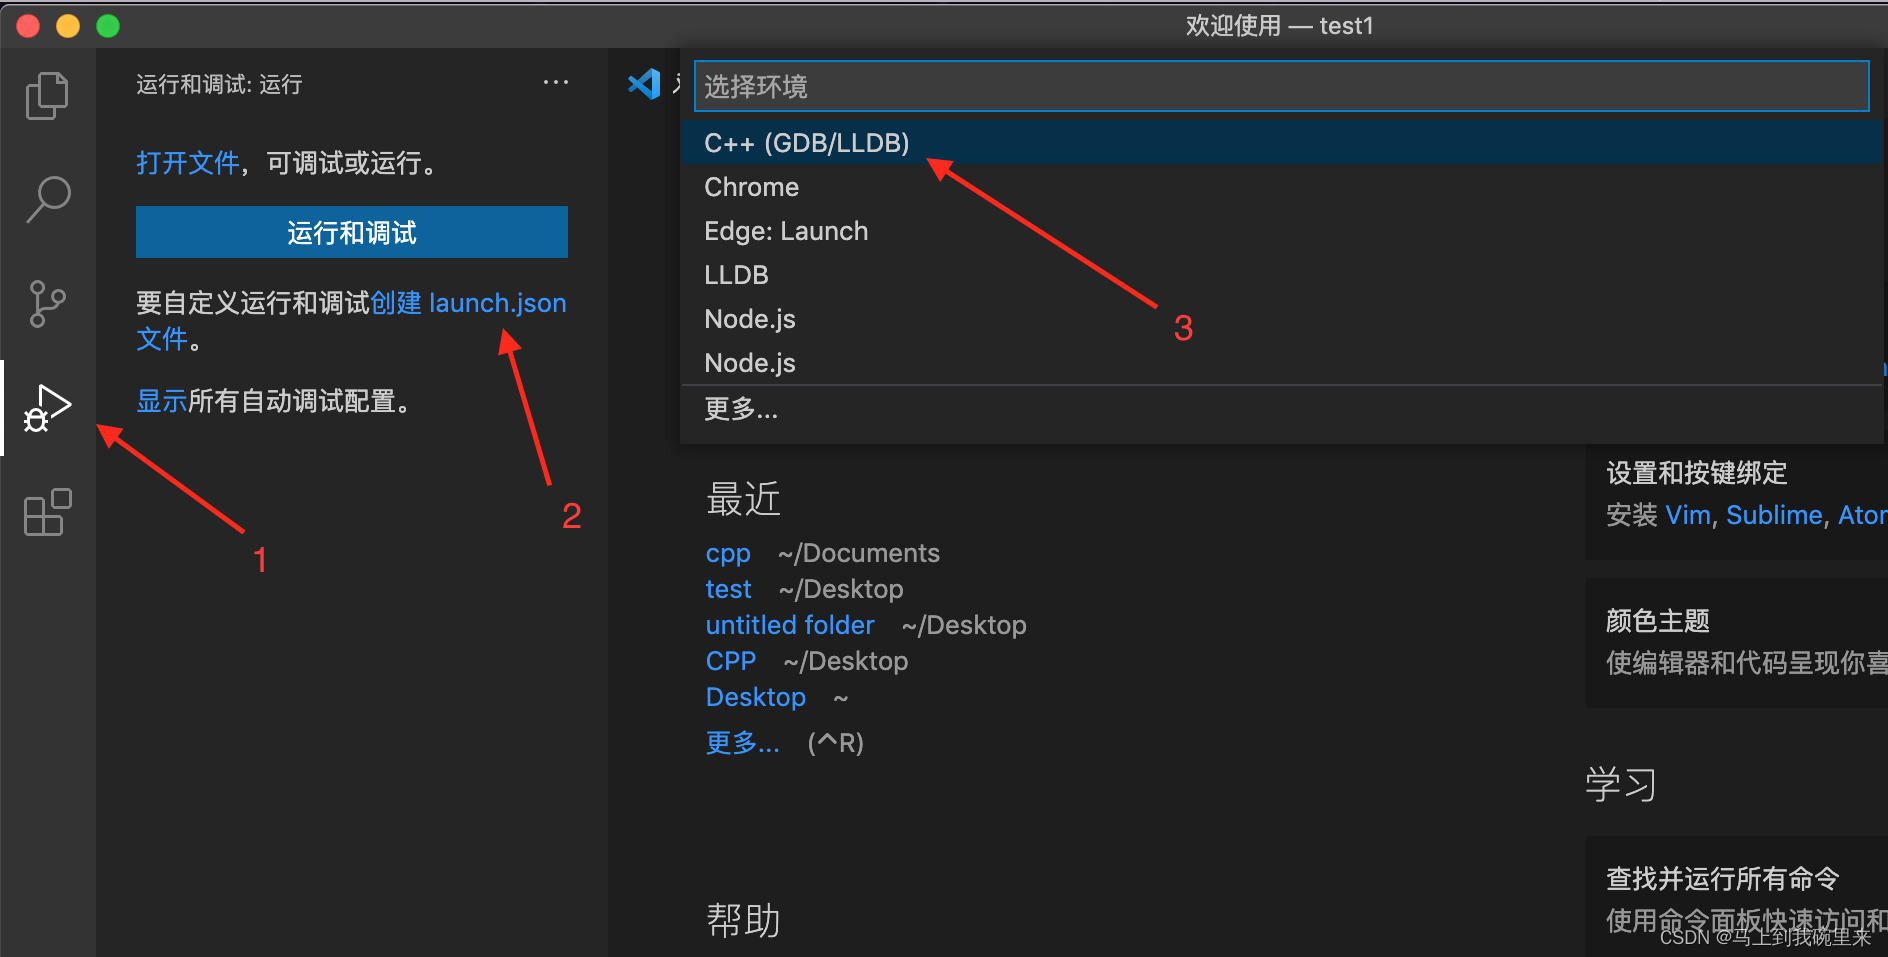Click the 运行和调试: 运行 panel title
The image size is (1888, 957).
click(219, 84)
